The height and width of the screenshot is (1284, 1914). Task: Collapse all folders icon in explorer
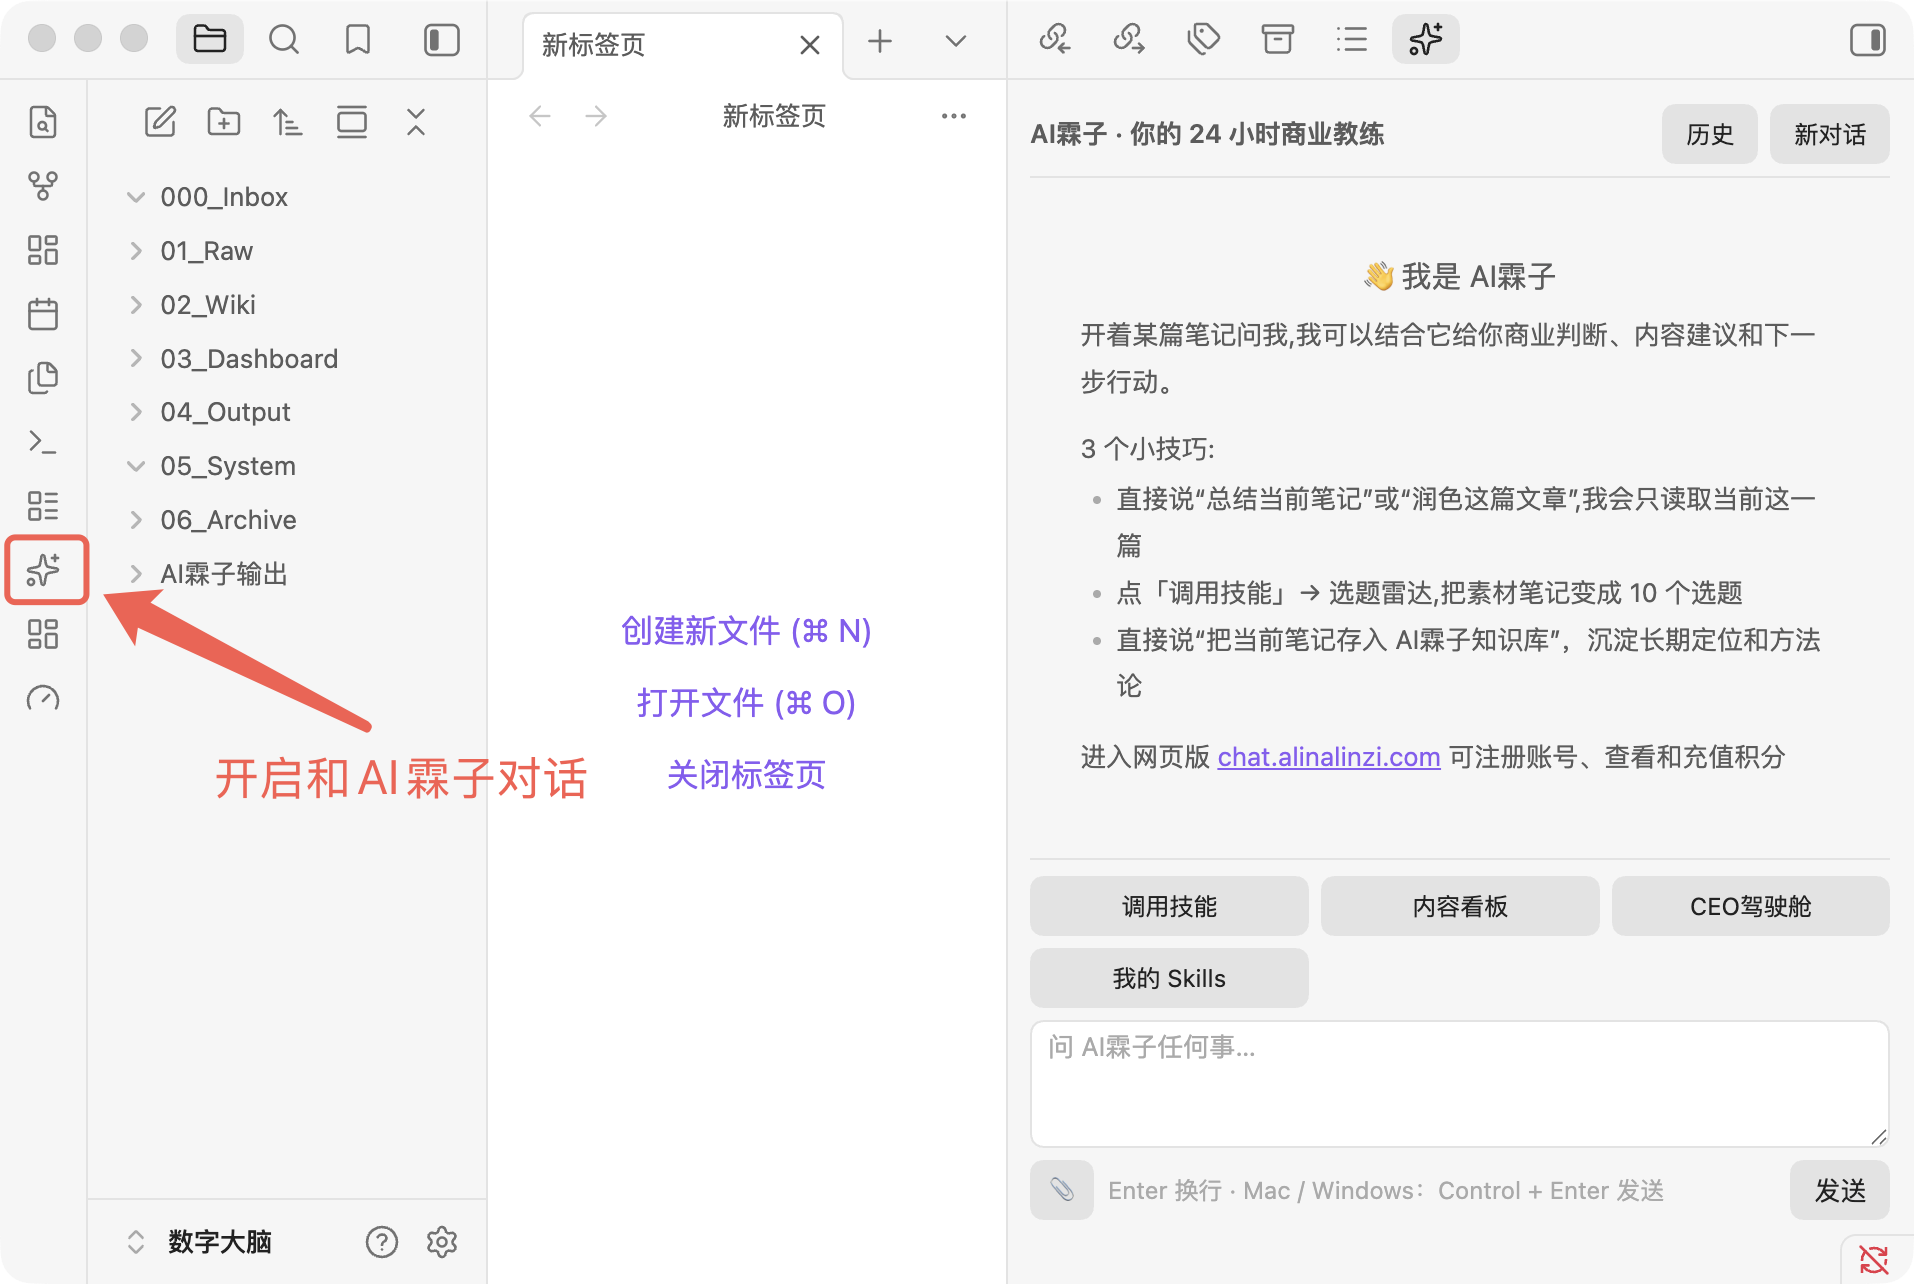point(416,122)
